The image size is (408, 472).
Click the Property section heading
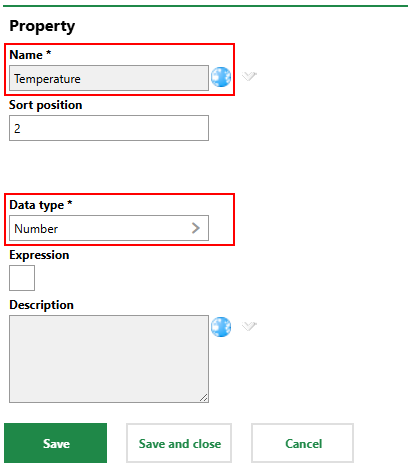coord(42,26)
